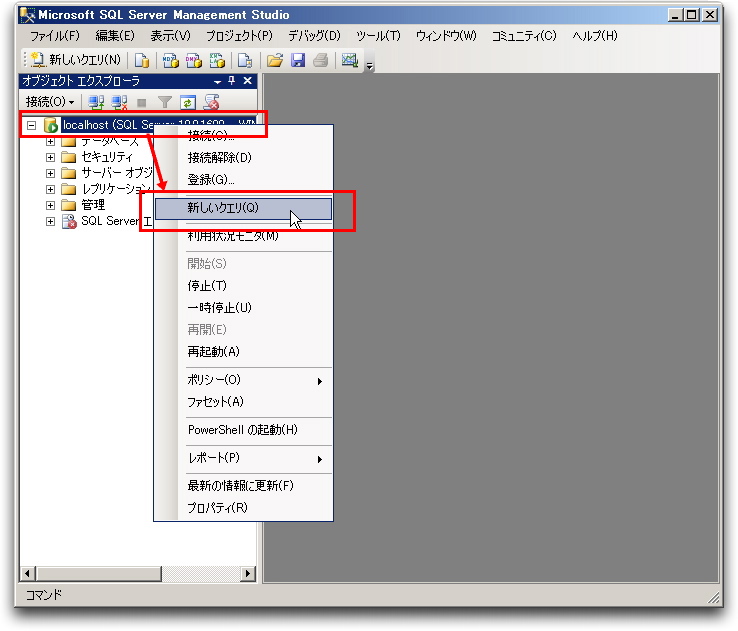Choose 接続解除(D) in the context menu
This screenshot has width=738, height=631.
[x=243, y=158]
